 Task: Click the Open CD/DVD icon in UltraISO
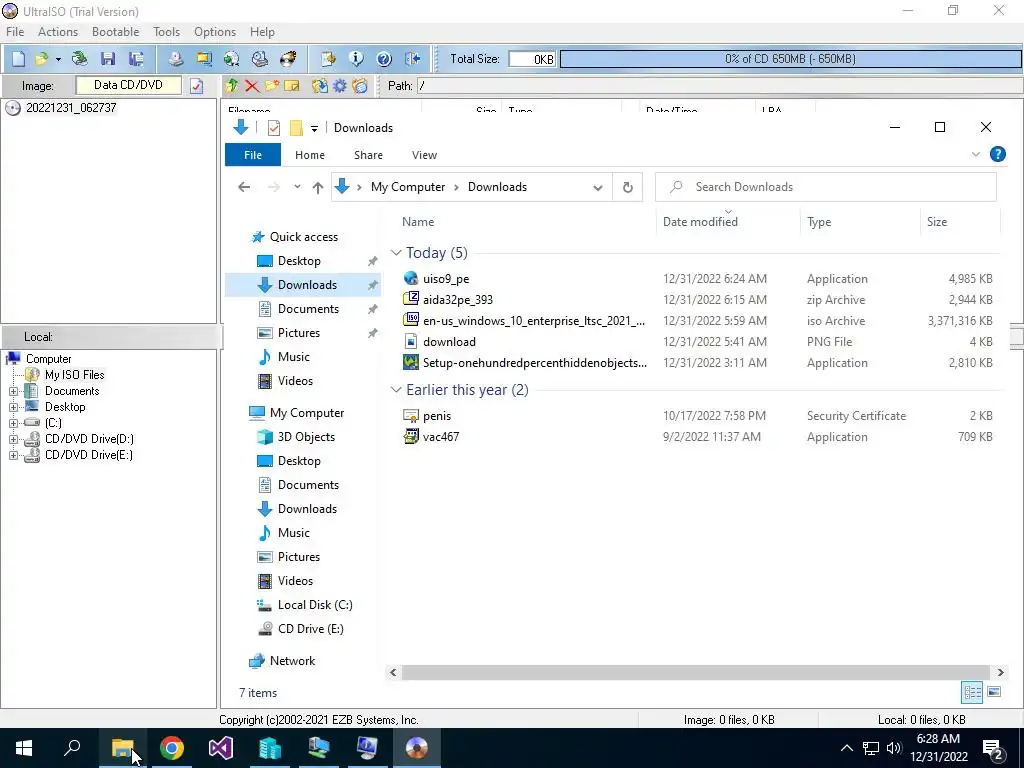click(x=80, y=59)
